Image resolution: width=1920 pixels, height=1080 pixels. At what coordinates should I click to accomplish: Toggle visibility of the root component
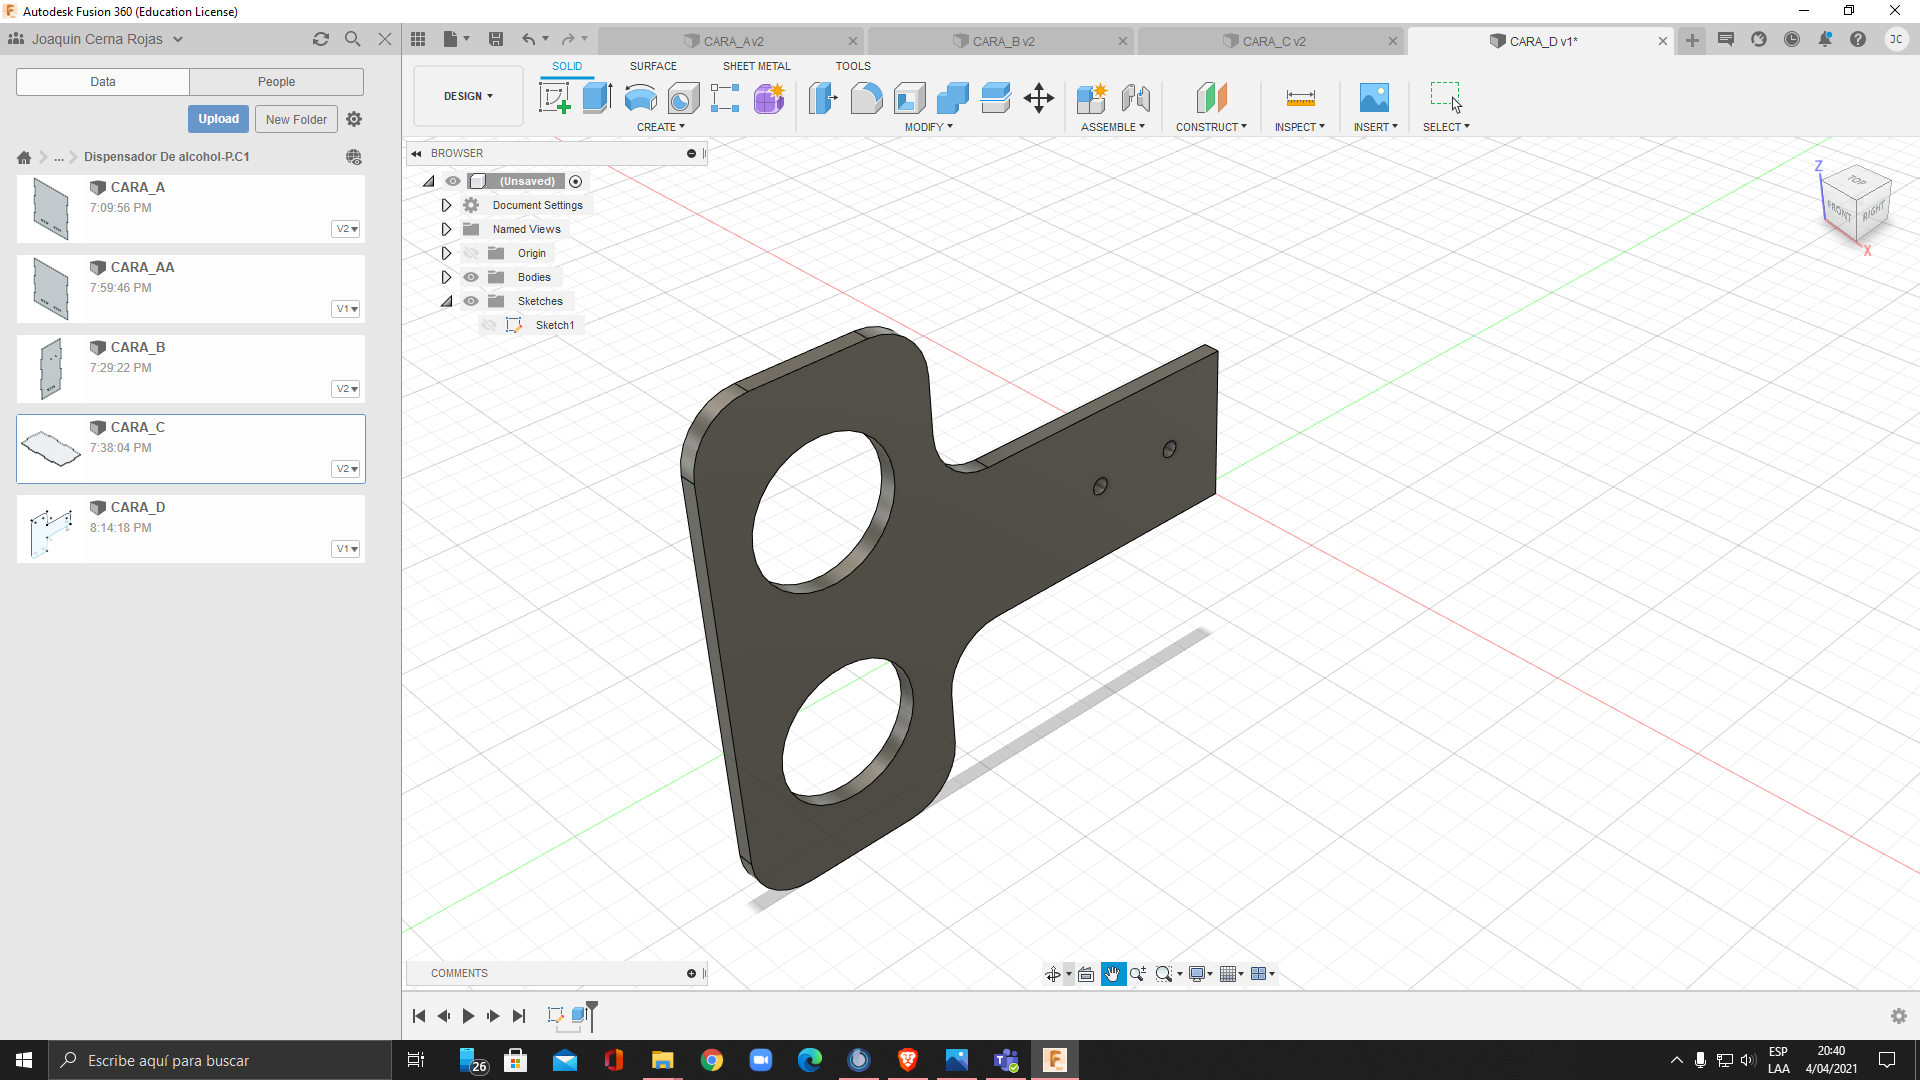[x=453, y=181]
